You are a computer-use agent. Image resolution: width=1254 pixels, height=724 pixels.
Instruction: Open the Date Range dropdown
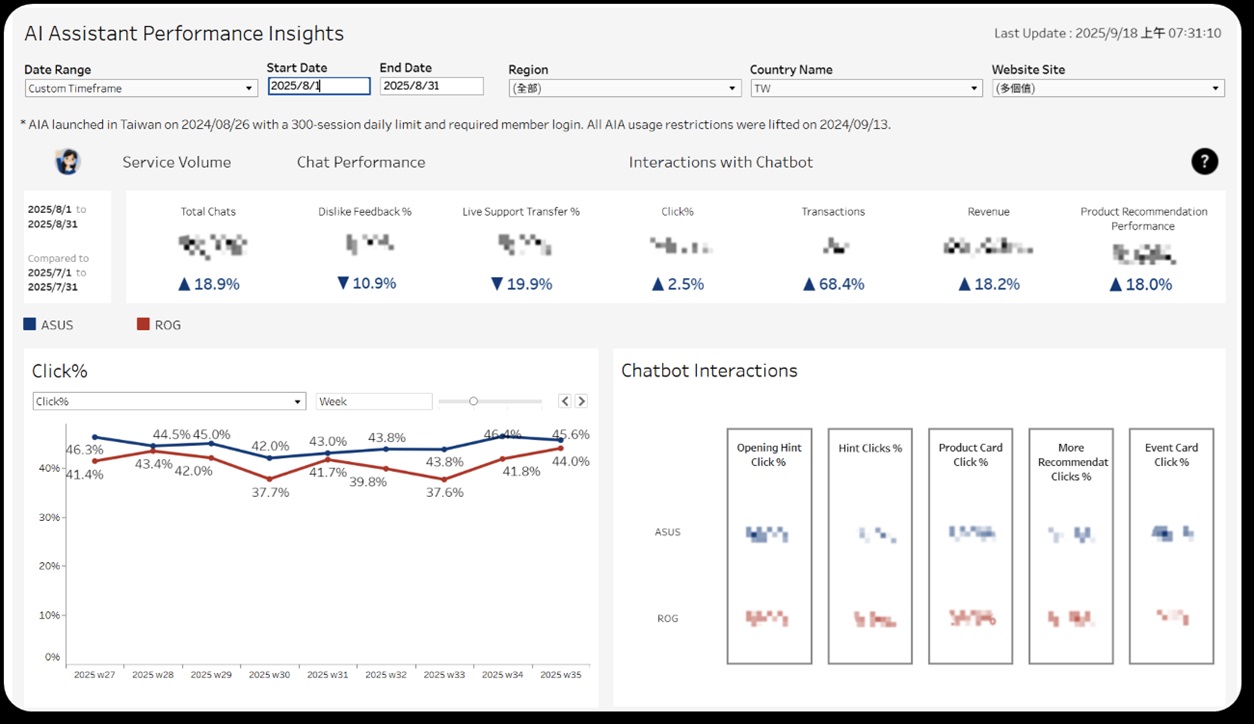(x=140, y=88)
